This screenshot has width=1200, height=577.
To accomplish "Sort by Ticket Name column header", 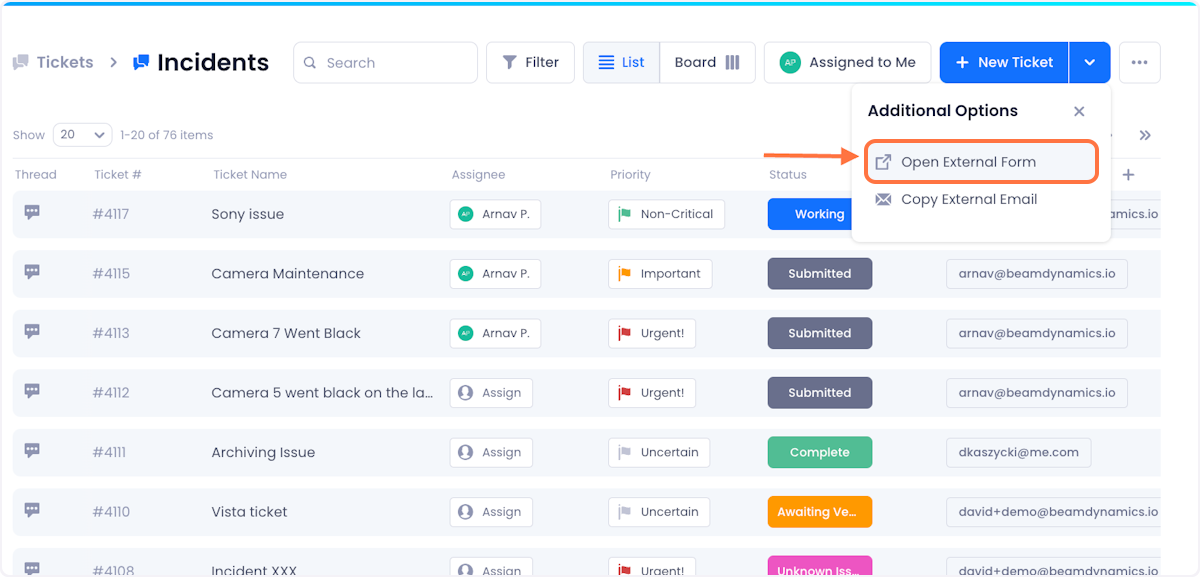I will (250, 175).
